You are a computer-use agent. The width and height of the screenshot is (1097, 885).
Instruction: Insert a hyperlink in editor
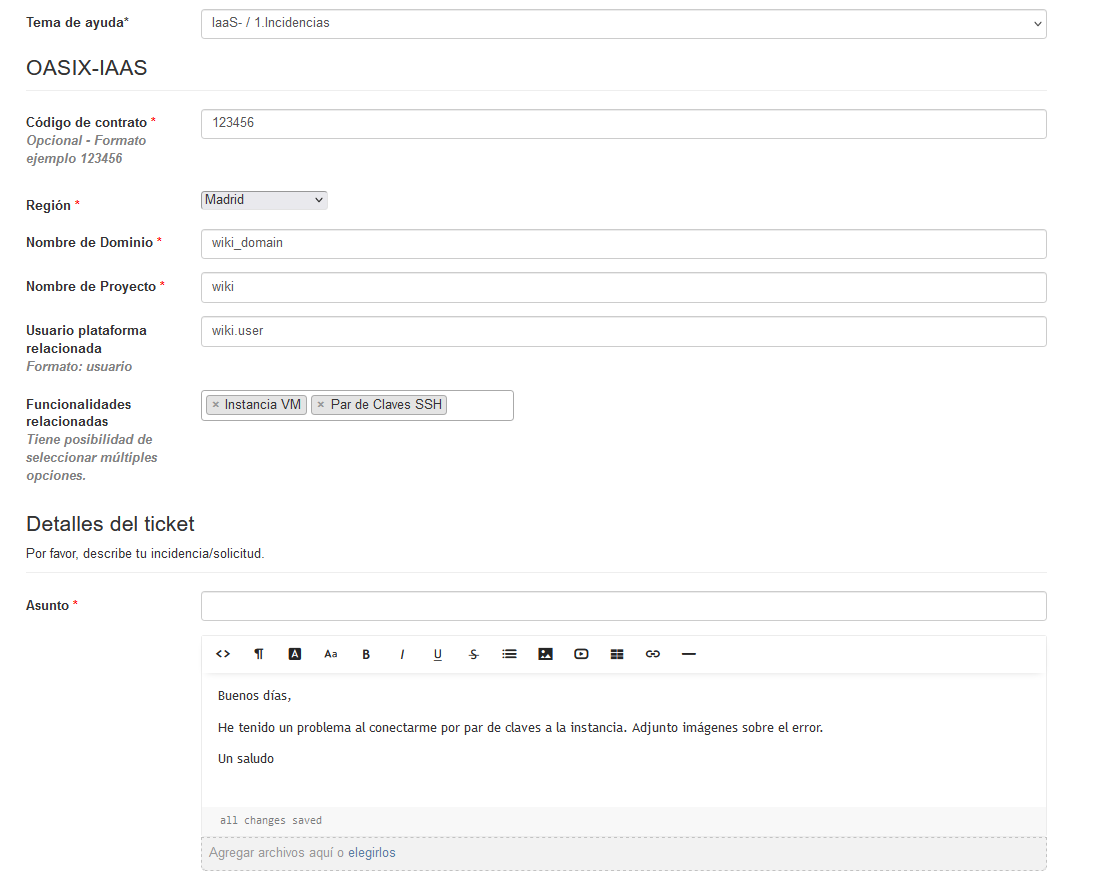point(653,654)
